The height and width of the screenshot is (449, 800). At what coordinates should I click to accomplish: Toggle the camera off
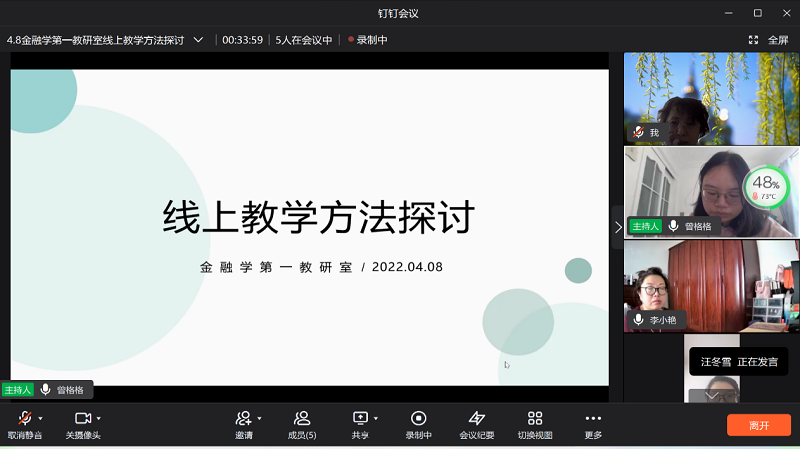[83, 418]
